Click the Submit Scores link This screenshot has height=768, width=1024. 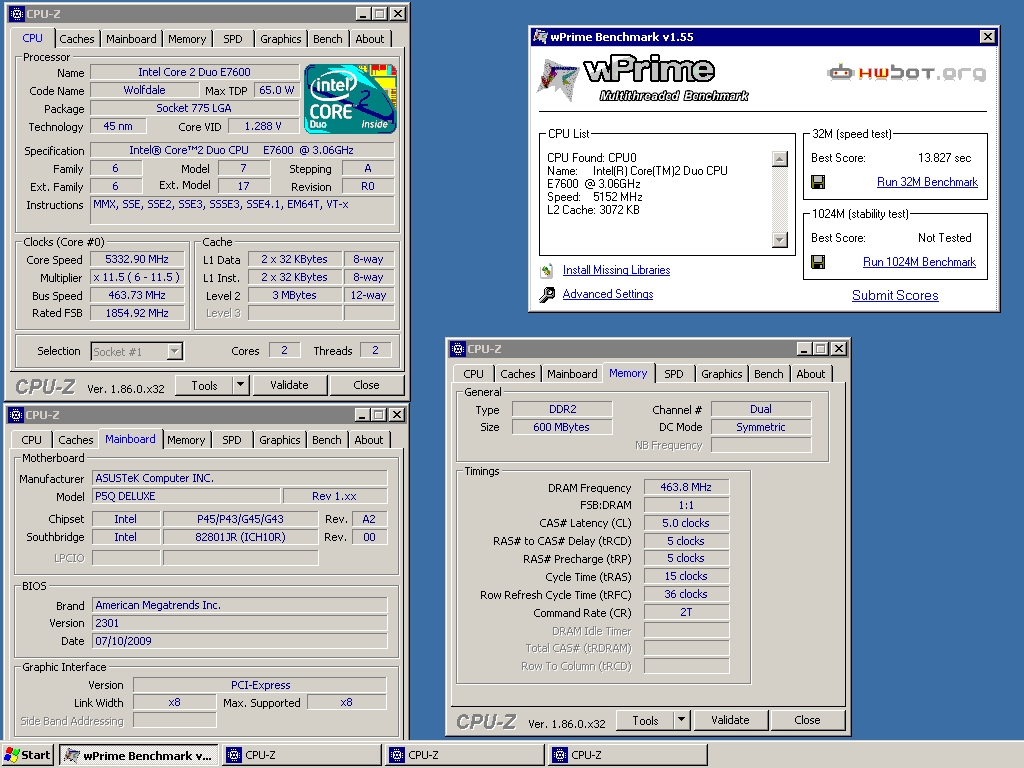tap(895, 295)
